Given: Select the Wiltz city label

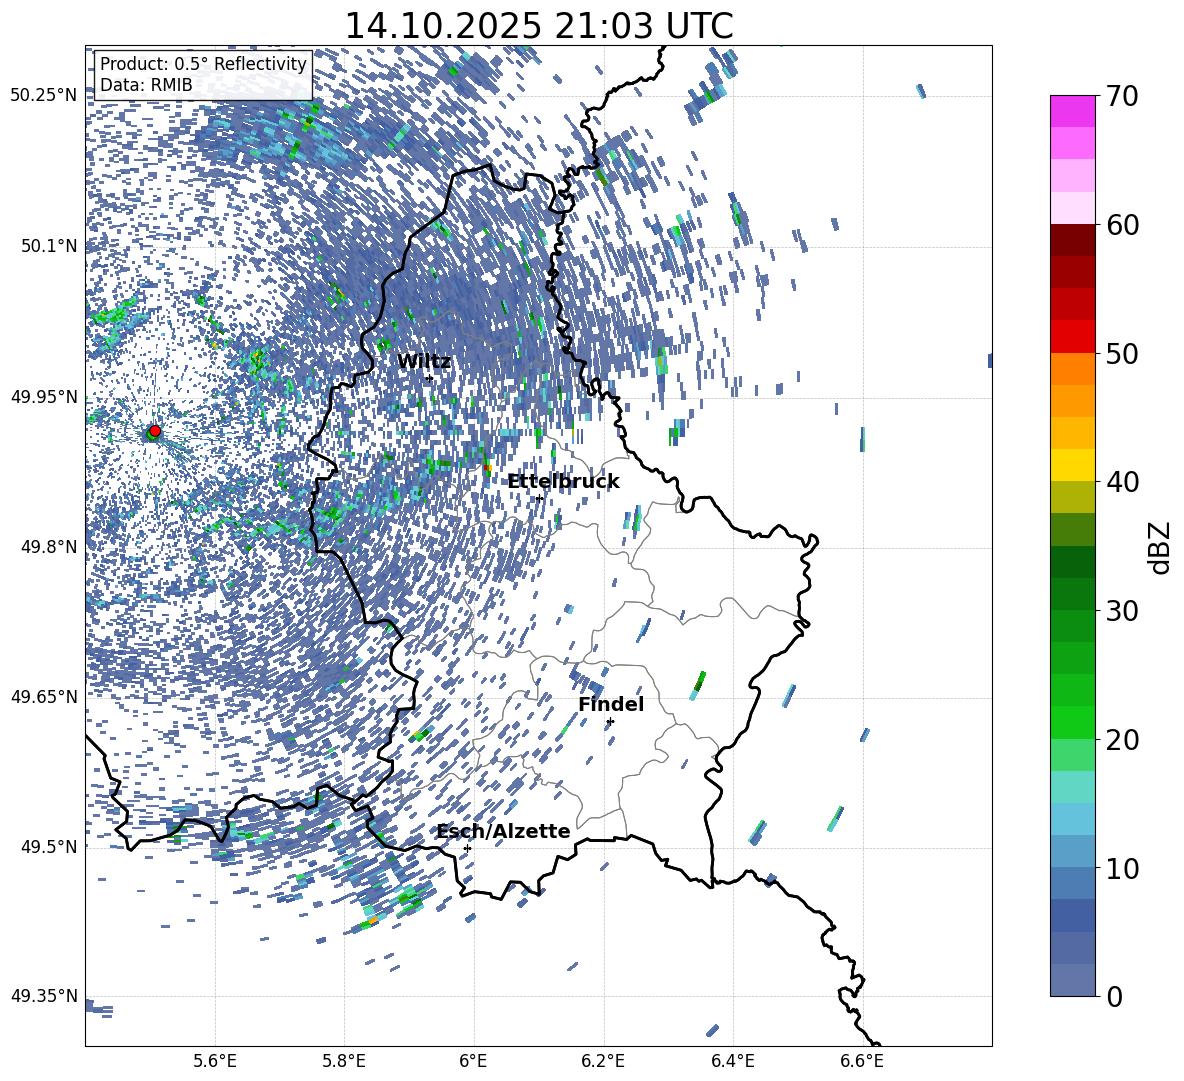Looking at the screenshot, I should click(x=424, y=362).
